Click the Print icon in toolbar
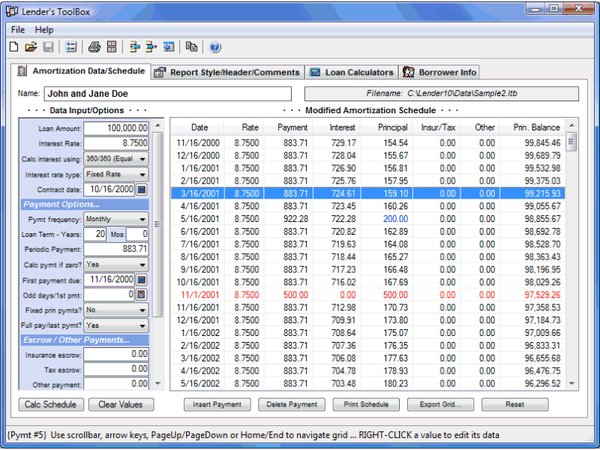Viewport: 600px width, 450px height. tap(95, 47)
